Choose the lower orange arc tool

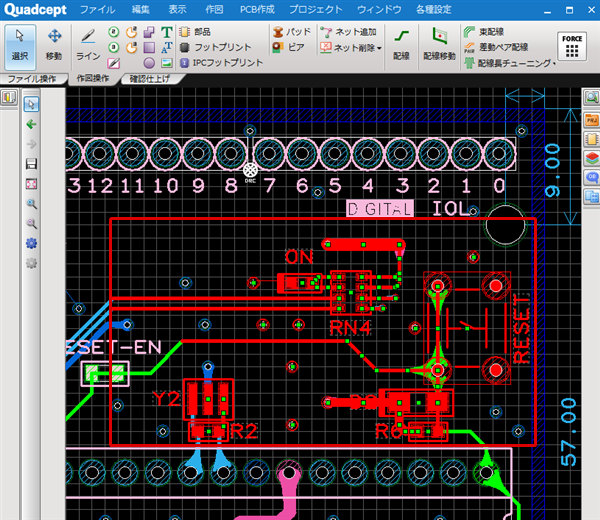pyautogui.click(x=131, y=47)
